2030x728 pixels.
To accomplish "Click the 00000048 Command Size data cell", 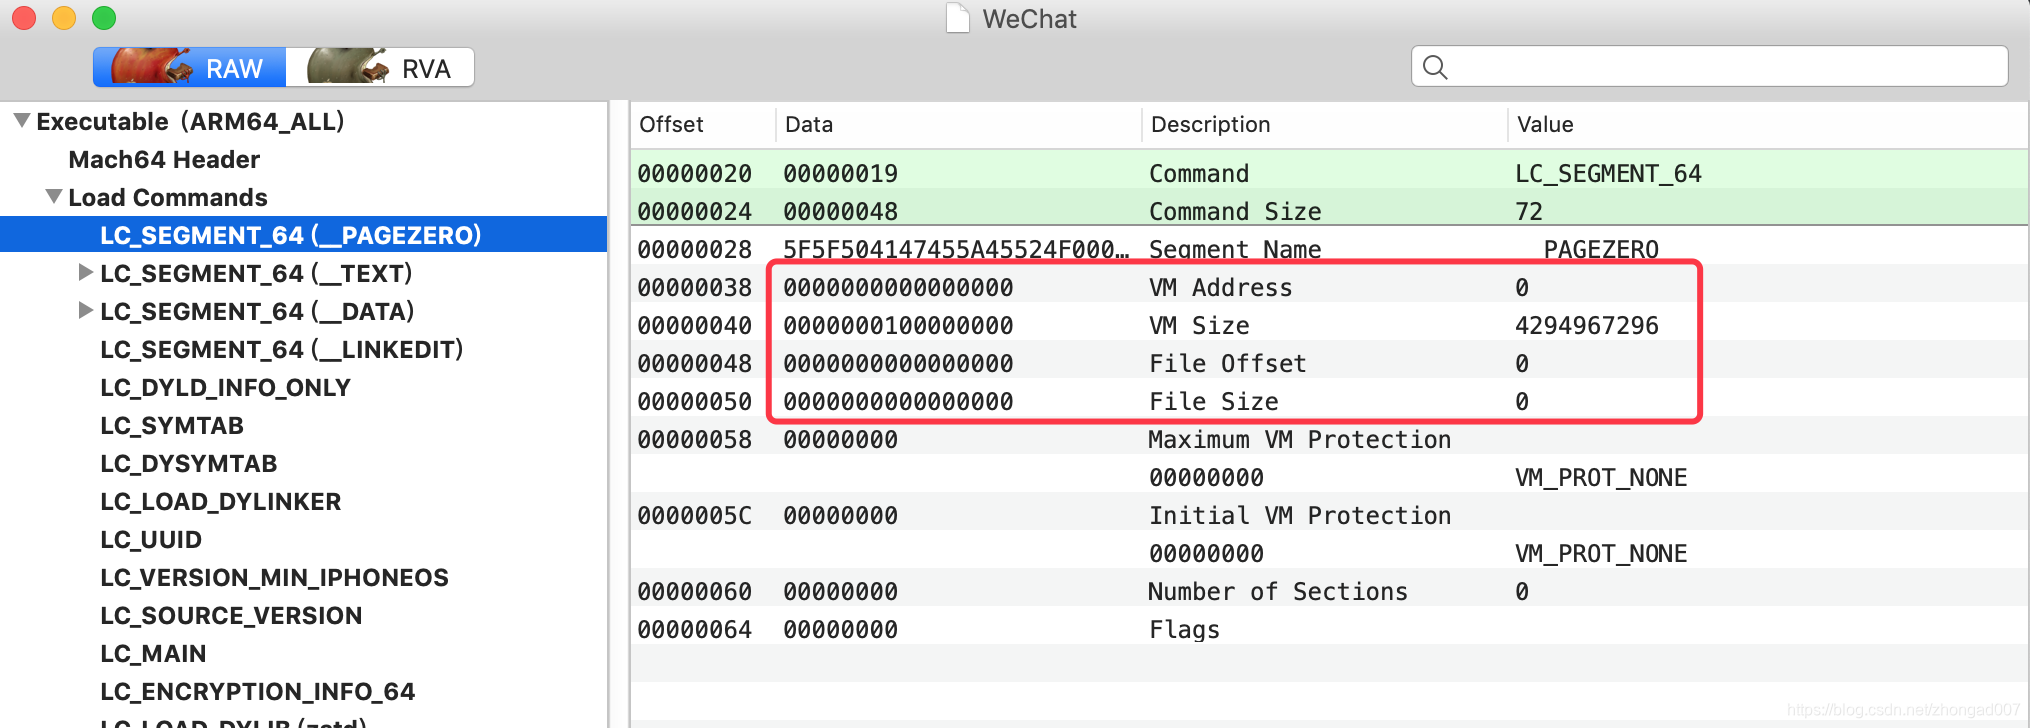I will click(840, 211).
